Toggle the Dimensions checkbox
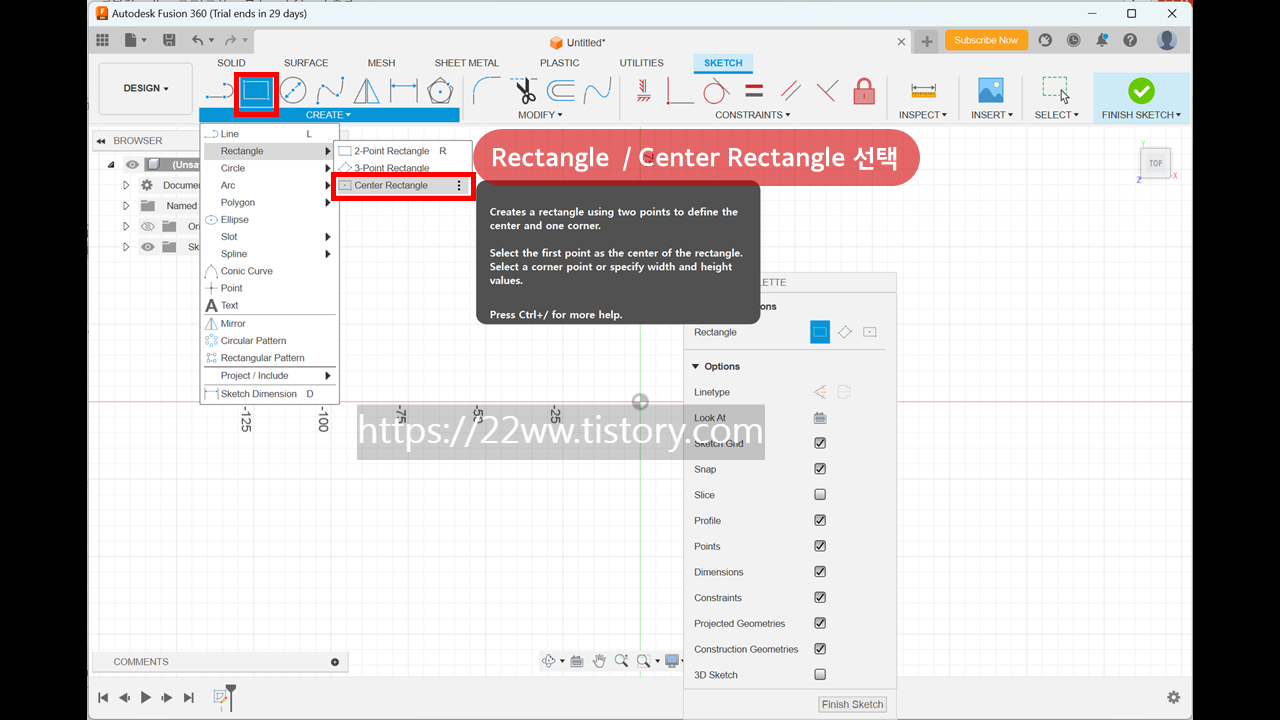 820,572
